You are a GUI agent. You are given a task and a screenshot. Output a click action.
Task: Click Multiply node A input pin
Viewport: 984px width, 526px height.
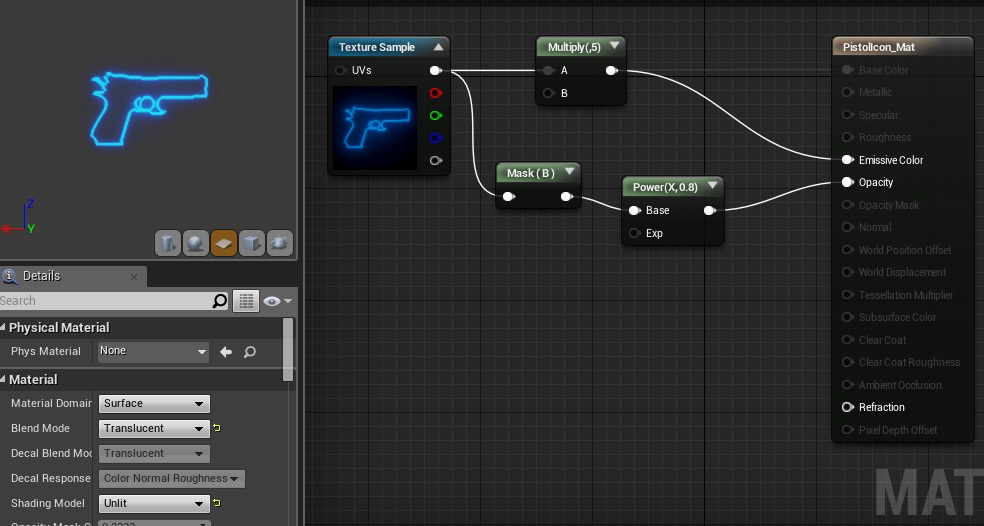tap(548, 70)
